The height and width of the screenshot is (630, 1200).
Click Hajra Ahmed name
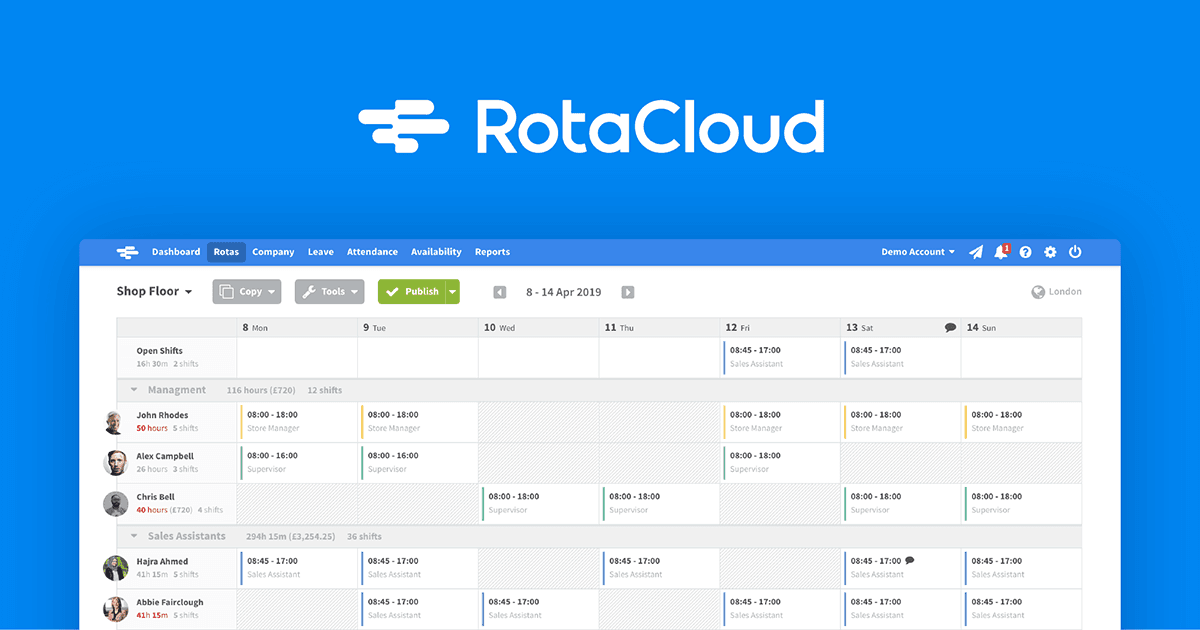point(162,561)
